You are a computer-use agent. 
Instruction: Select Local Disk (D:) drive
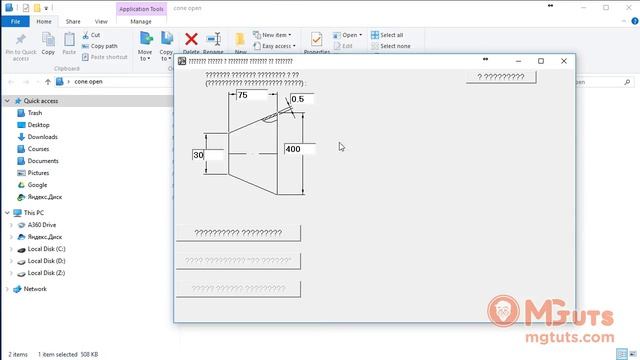pyautogui.click(x=46, y=261)
